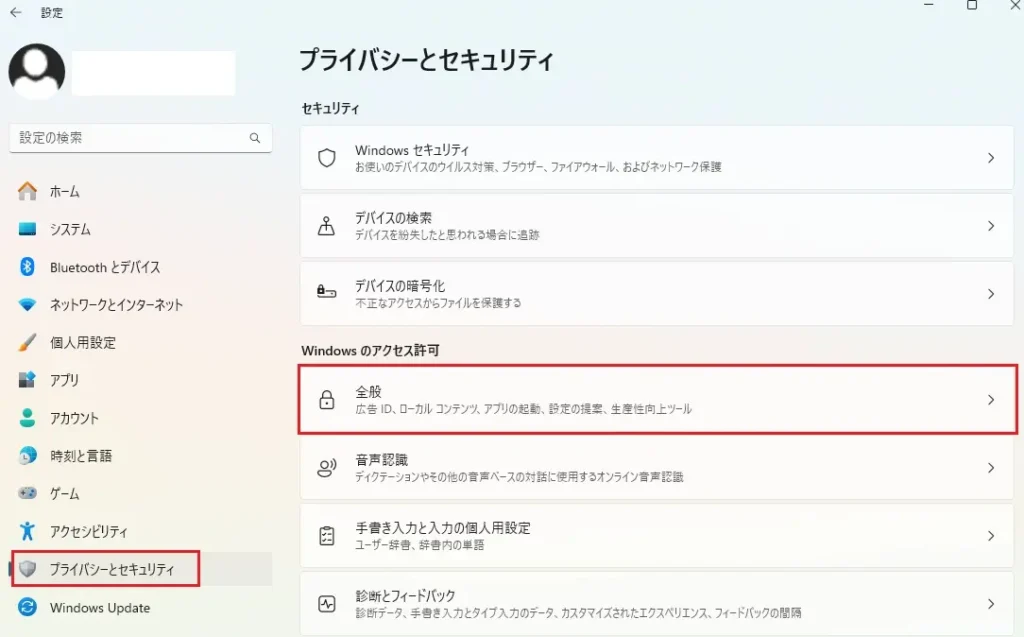Click the システム monitor icon
Image resolution: width=1024 pixels, height=637 pixels.
27,229
